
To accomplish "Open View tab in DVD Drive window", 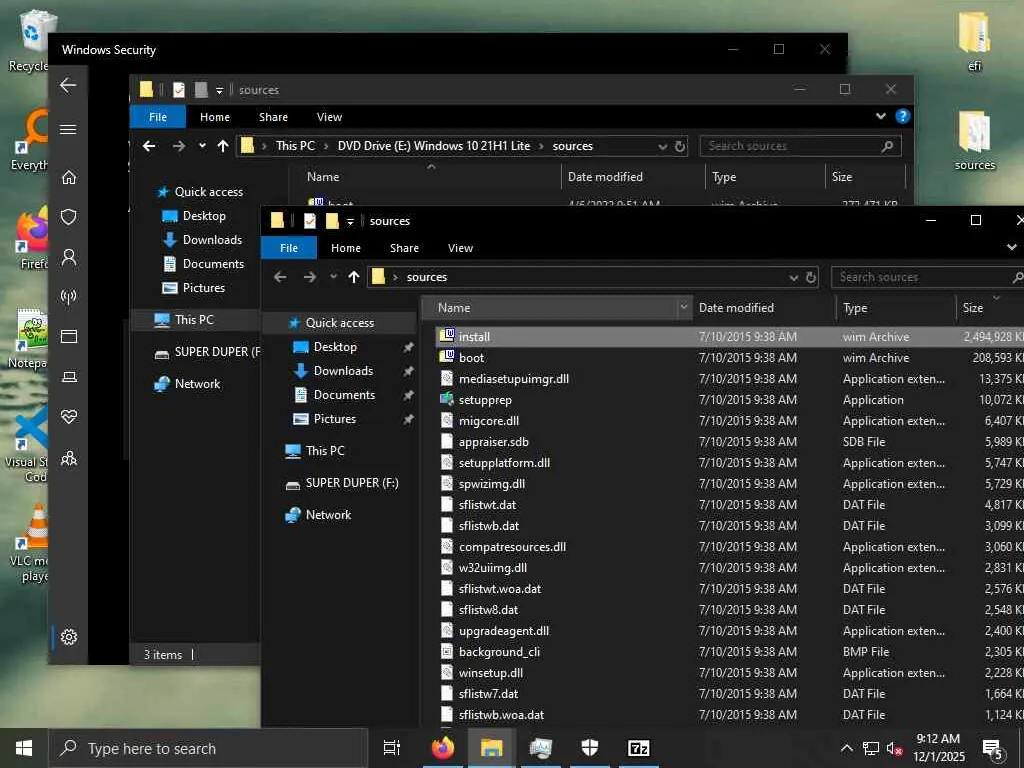I will click(x=329, y=117).
